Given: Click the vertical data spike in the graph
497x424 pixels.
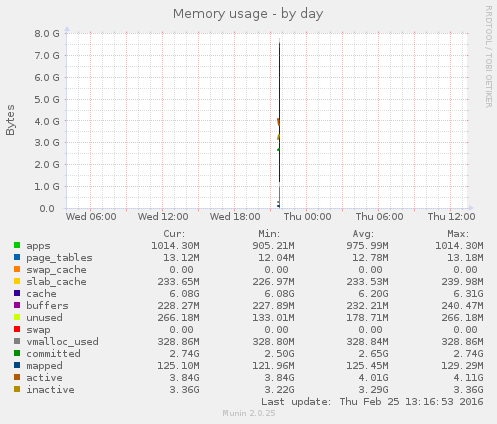Looking at the screenshot, I should [x=279, y=123].
